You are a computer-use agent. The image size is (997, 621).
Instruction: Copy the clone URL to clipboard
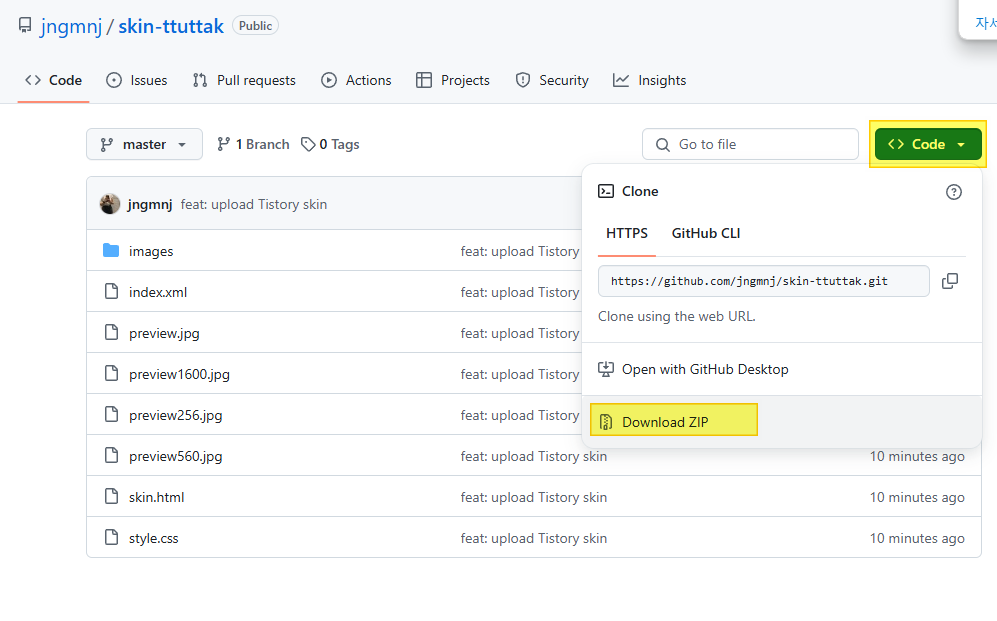tap(950, 281)
